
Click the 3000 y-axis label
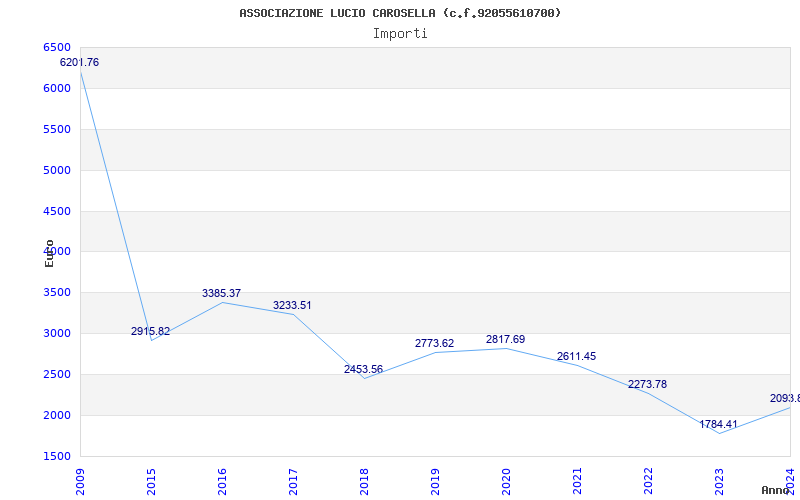pyautogui.click(x=57, y=334)
